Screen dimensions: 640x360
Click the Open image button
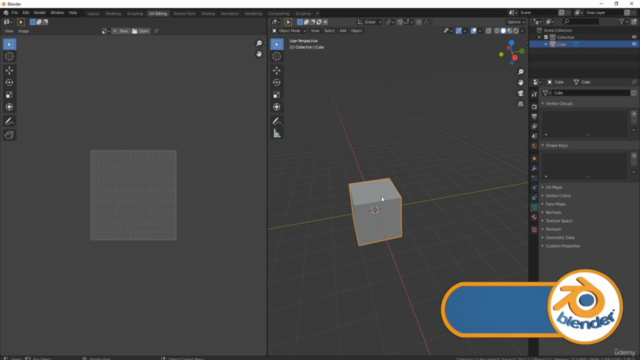140,31
